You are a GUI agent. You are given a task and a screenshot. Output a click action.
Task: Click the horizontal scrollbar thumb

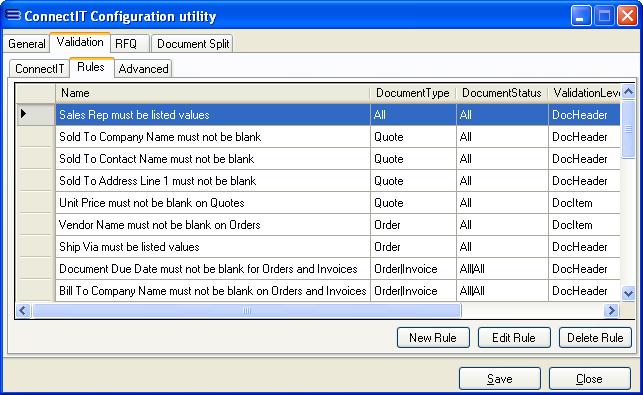pos(247,311)
